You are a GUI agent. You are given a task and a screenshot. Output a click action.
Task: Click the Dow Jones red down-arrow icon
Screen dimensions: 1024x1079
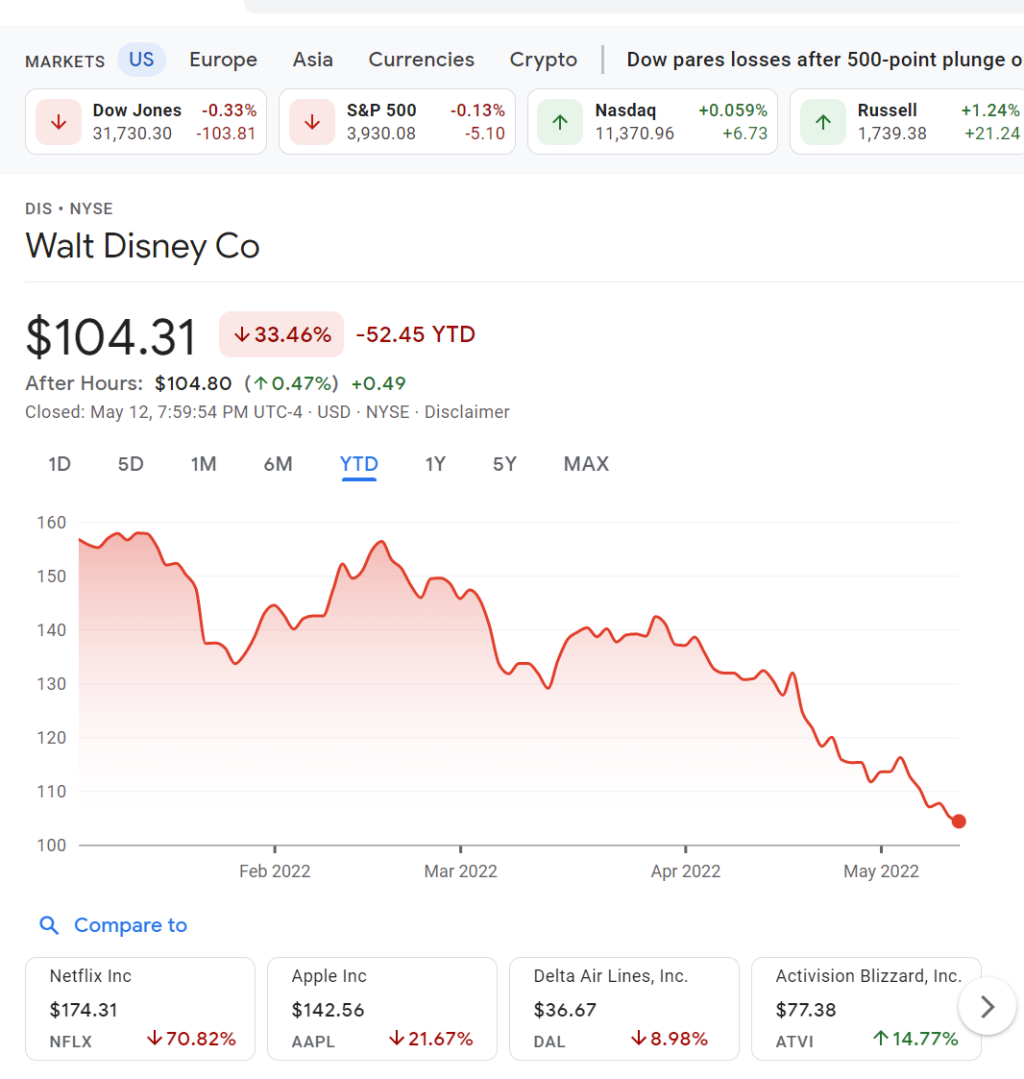[x=59, y=122]
